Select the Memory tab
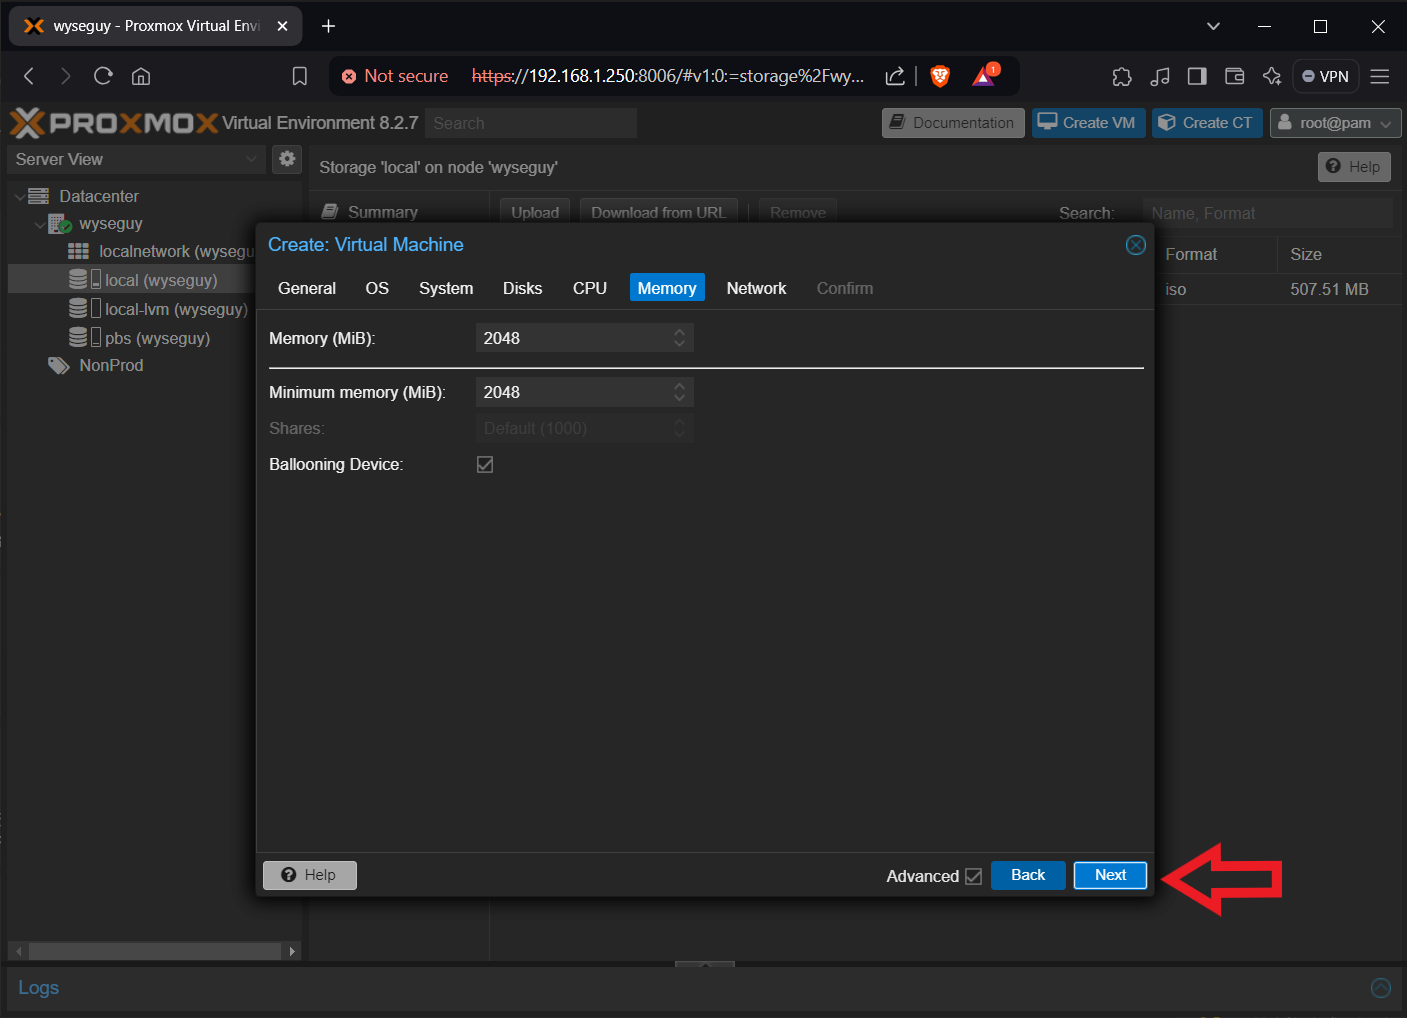Screen dimensions: 1407x1018 click(x=667, y=288)
